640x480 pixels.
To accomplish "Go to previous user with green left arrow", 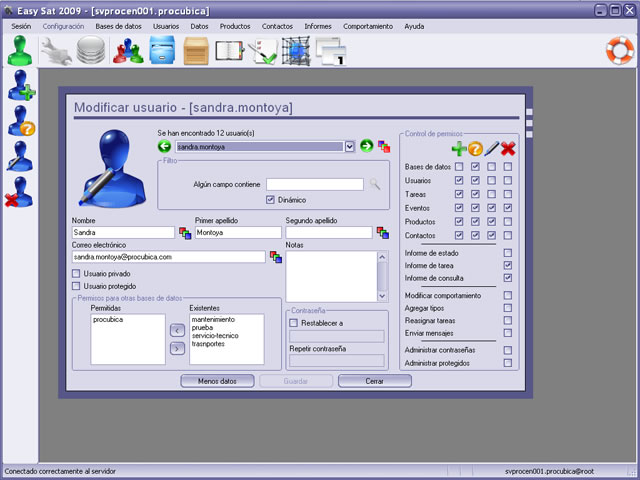I will click(164, 146).
